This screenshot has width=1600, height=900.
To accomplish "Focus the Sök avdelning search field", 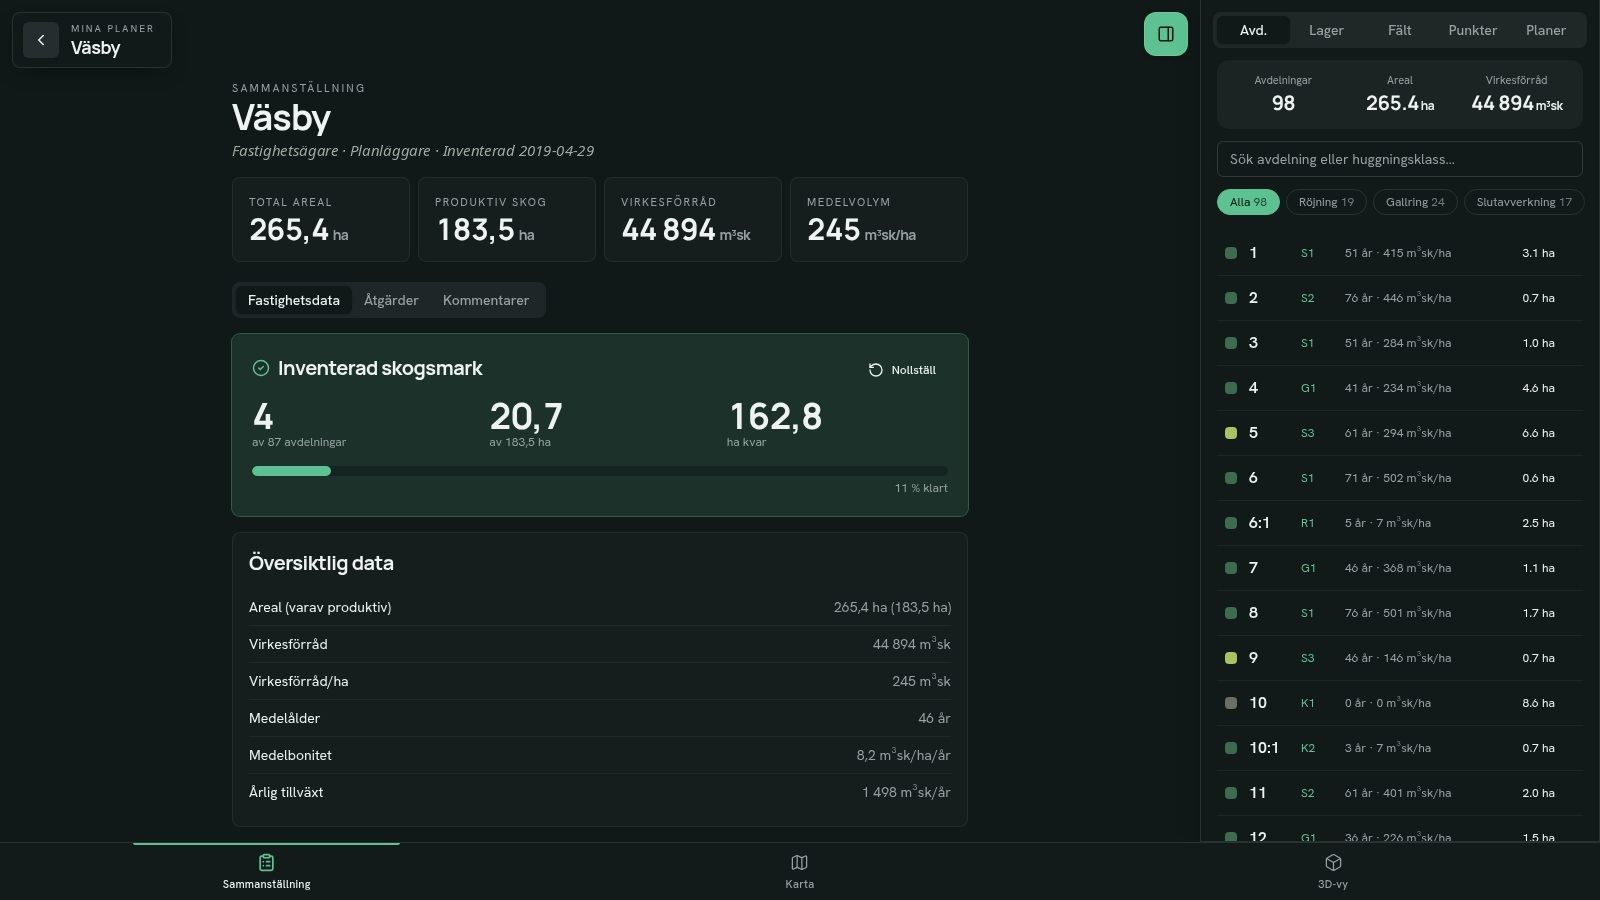I will (1400, 159).
